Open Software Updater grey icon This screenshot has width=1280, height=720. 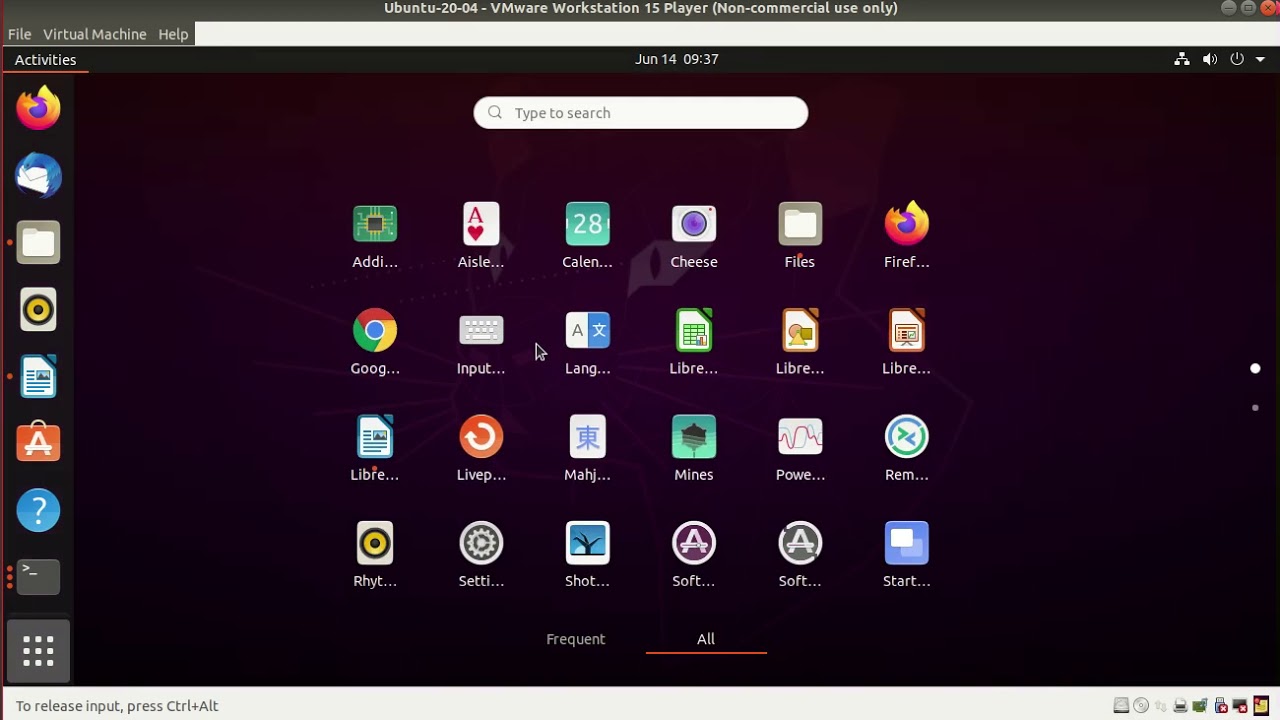click(x=800, y=555)
